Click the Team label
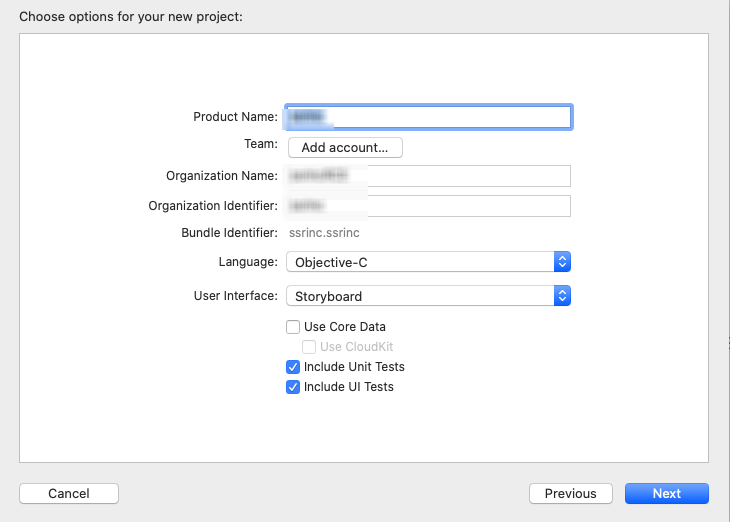Image resolution: width=730 pixels, height=522 pixels. click(x=260, y=144)
